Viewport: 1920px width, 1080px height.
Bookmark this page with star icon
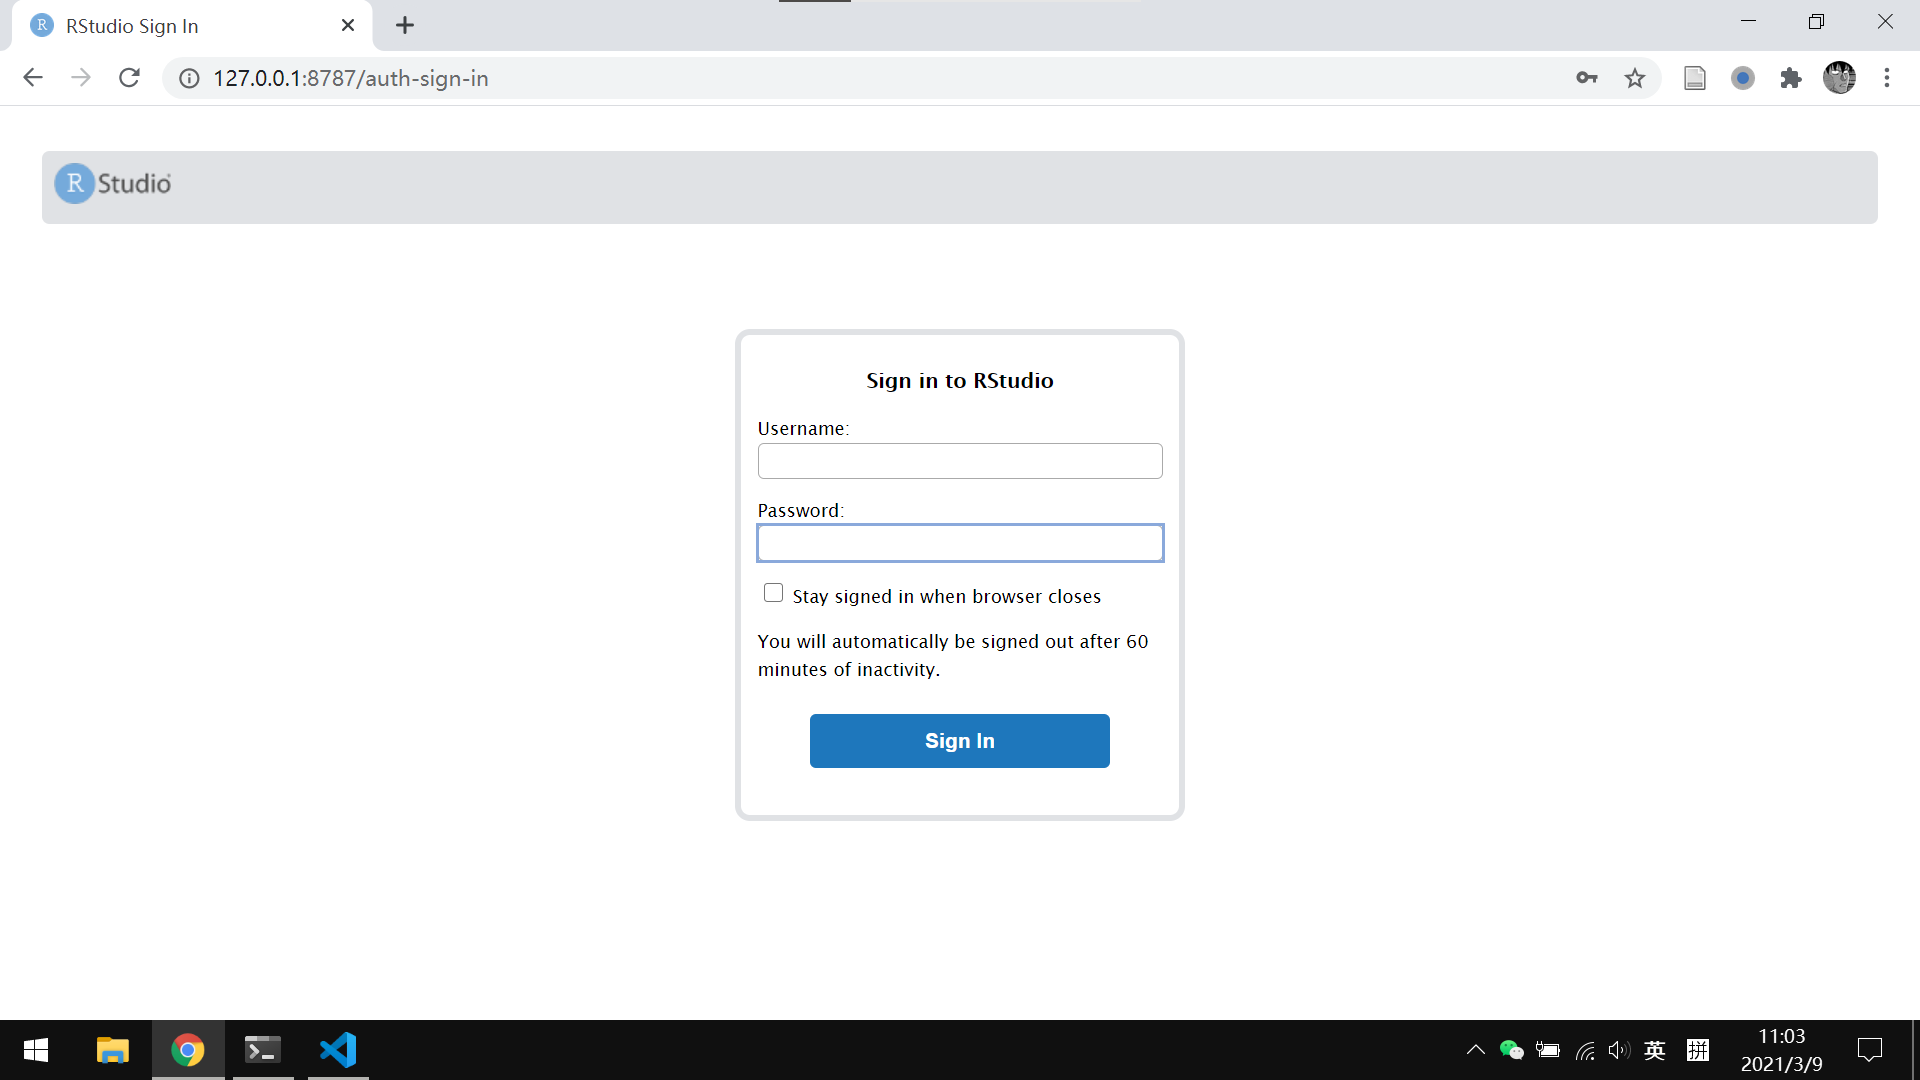[x=1635, y=78]
